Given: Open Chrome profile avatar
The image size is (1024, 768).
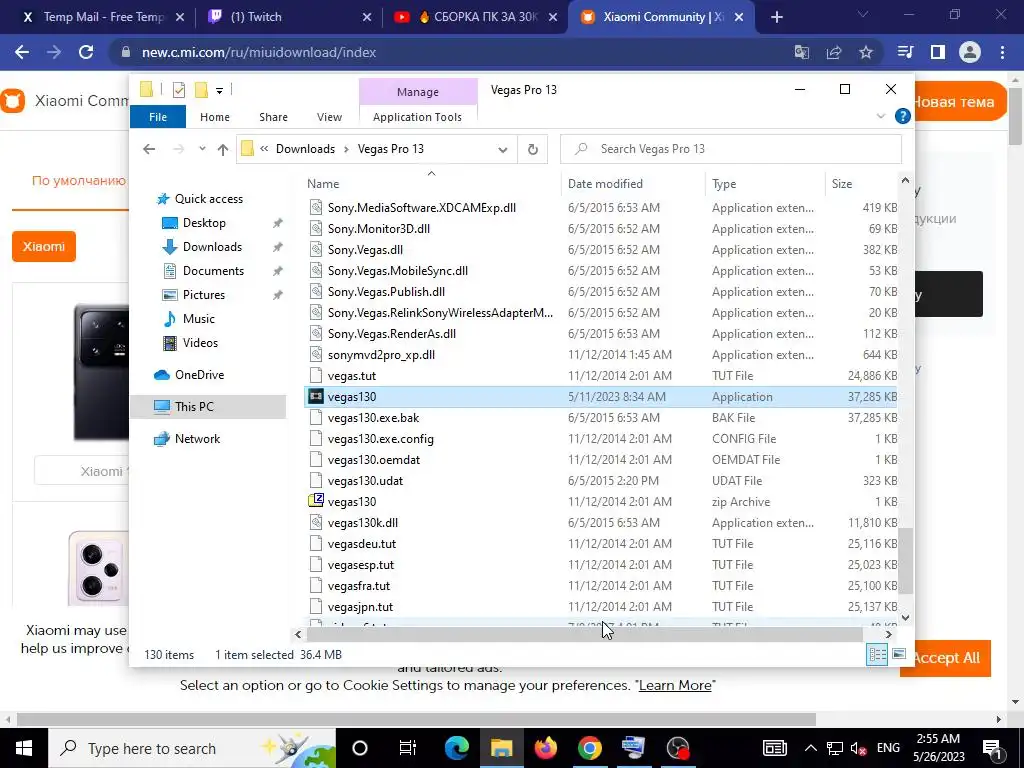Looking at the screenshot, I should pyautogui.click(x=970, y=52).
